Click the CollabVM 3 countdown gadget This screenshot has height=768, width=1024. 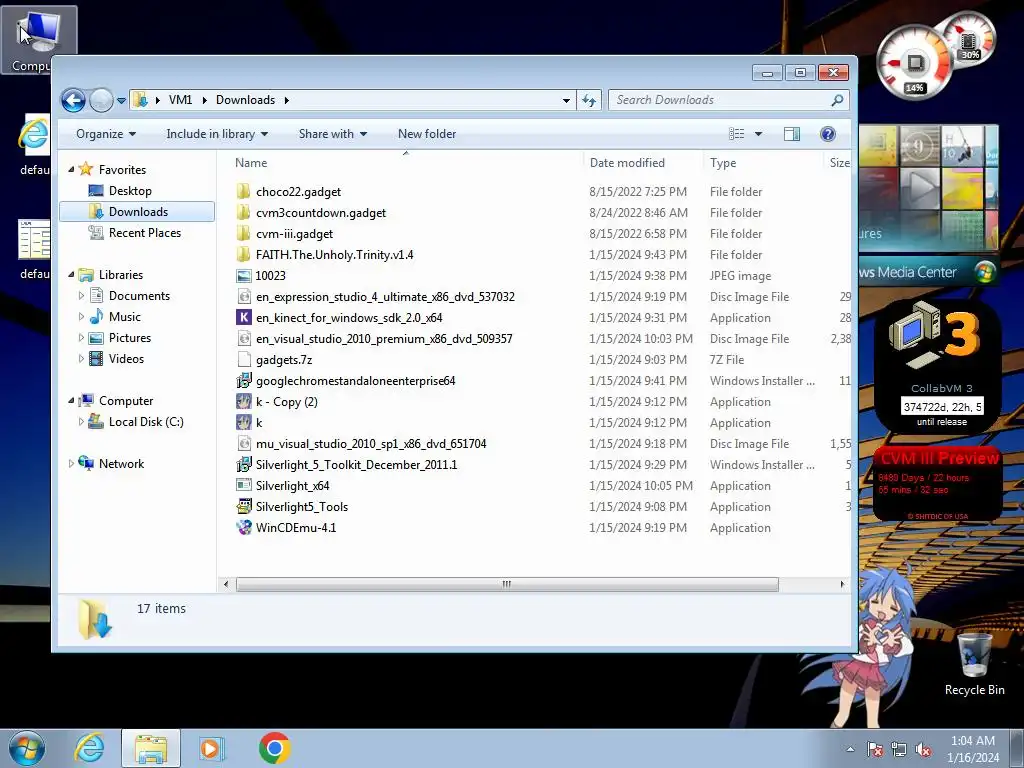coord(938,366)
